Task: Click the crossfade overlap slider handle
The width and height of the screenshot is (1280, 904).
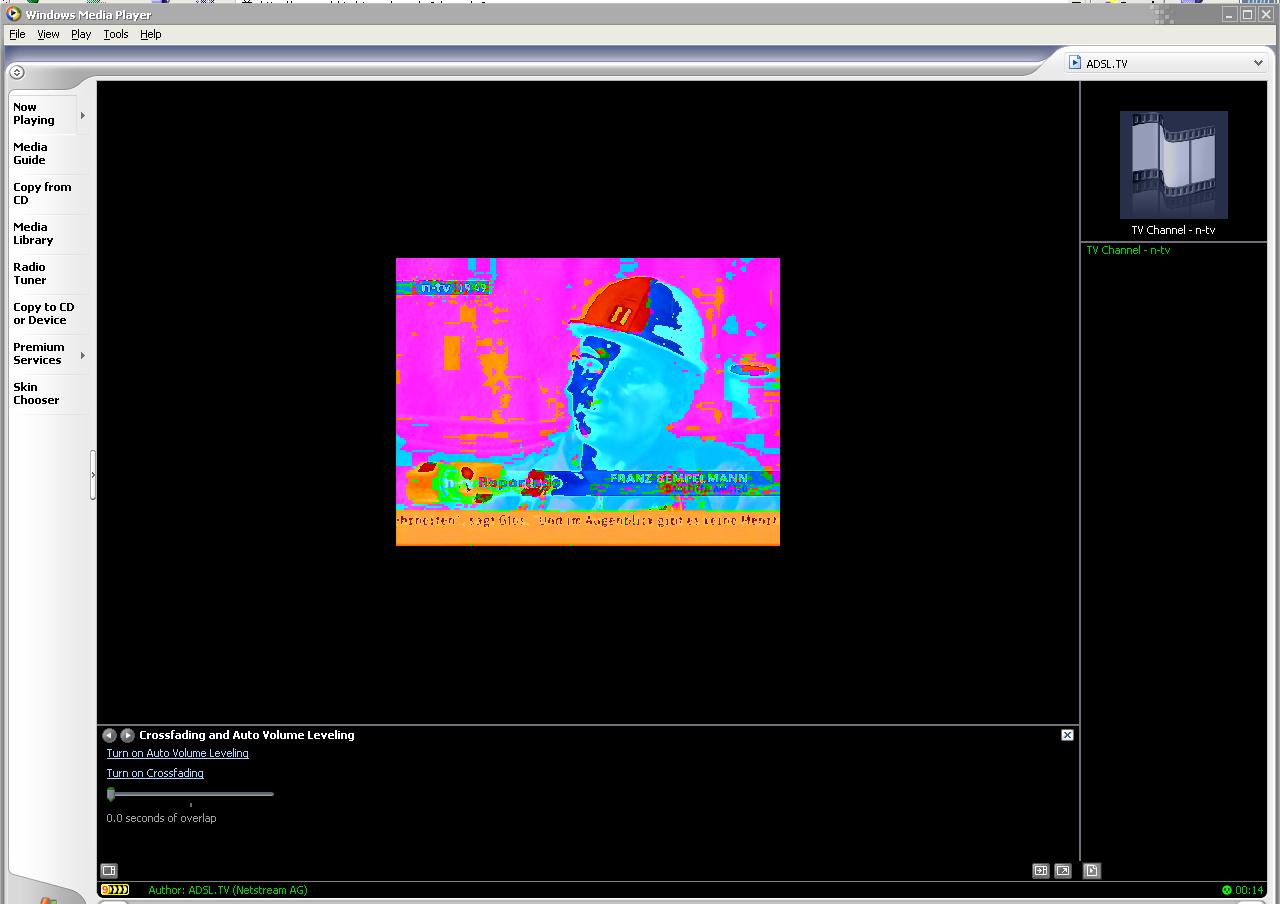Action: click(111, 794)
